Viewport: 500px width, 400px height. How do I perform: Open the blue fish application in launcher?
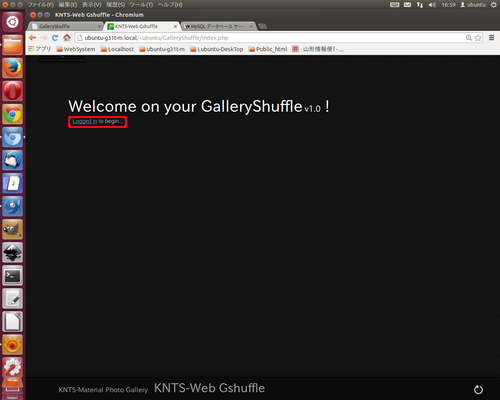tap(13, 206)
